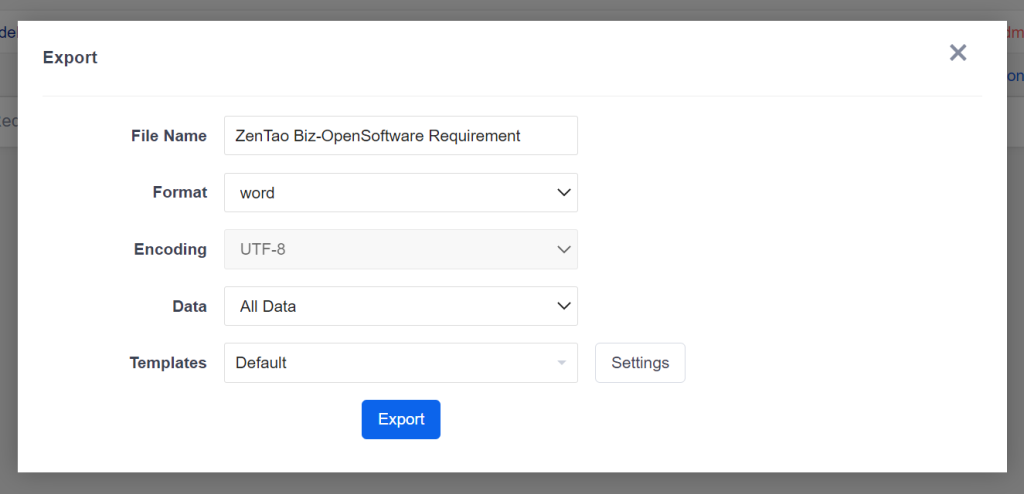Click the Templates label
The image size is (1024, 494).
pyautogui.click(x=168, y=363)
